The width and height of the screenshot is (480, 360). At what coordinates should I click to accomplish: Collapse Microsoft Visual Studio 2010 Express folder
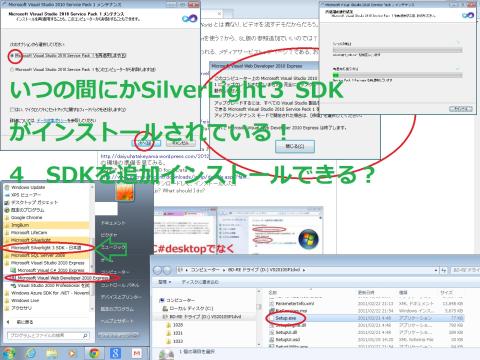coord(44,263)
